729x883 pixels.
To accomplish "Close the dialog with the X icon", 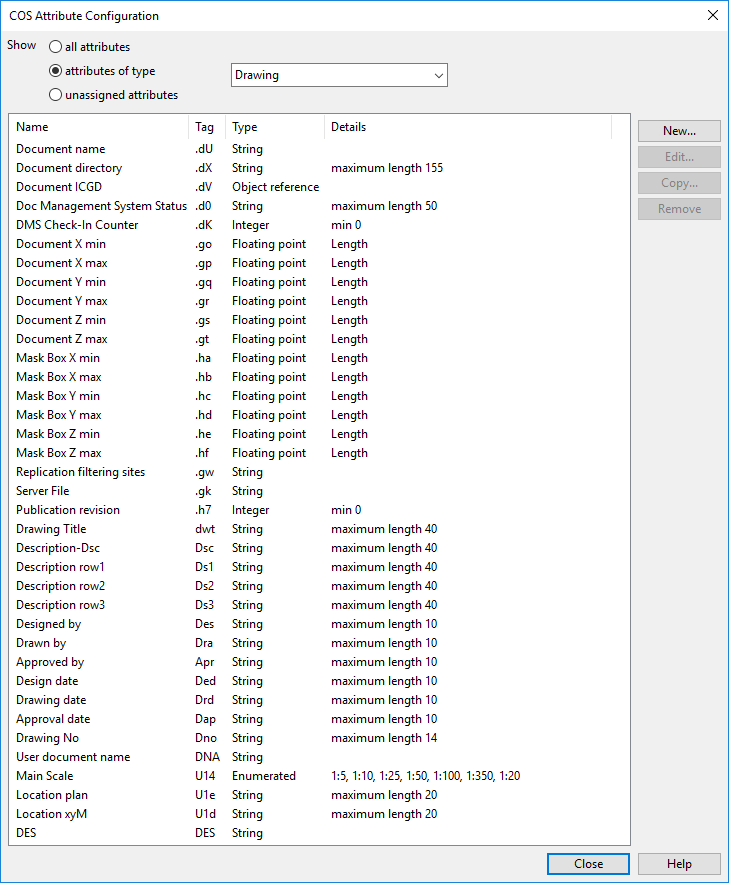I will [x=712, y=15].
